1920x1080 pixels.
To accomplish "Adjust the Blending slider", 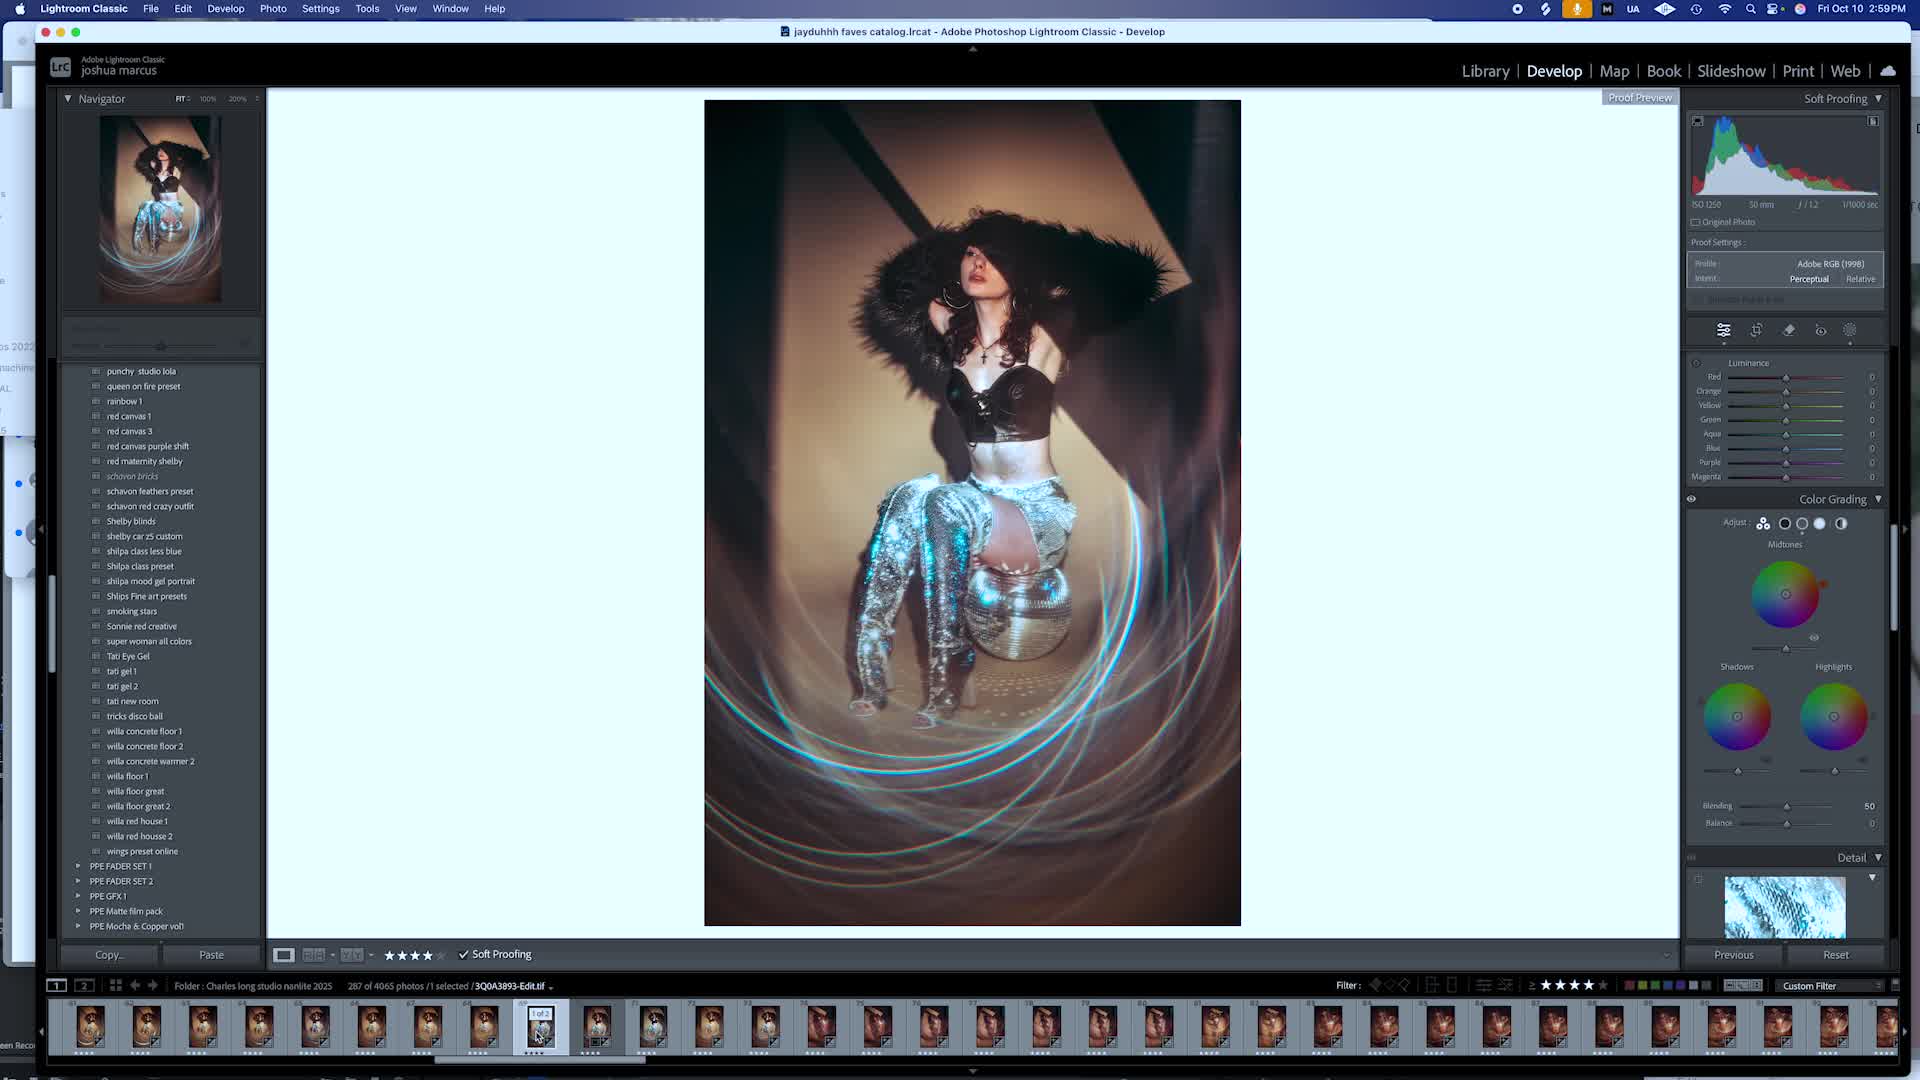I will (x=1787, y=806).
